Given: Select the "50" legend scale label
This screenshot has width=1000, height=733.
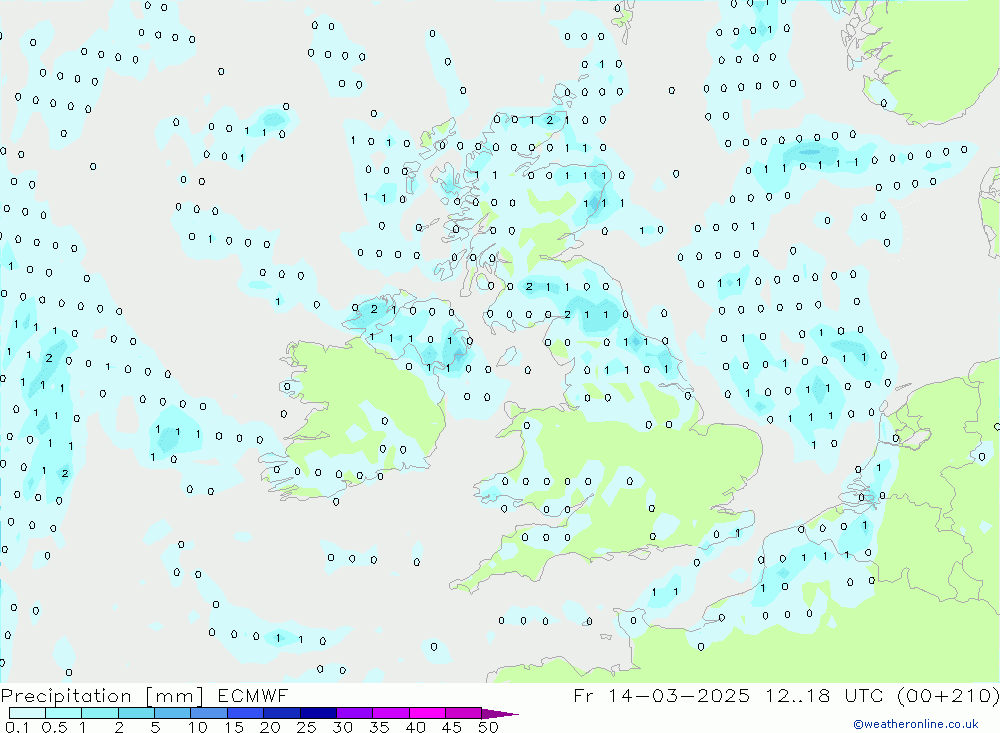Looking at the screenshot, I should (488, 727).
